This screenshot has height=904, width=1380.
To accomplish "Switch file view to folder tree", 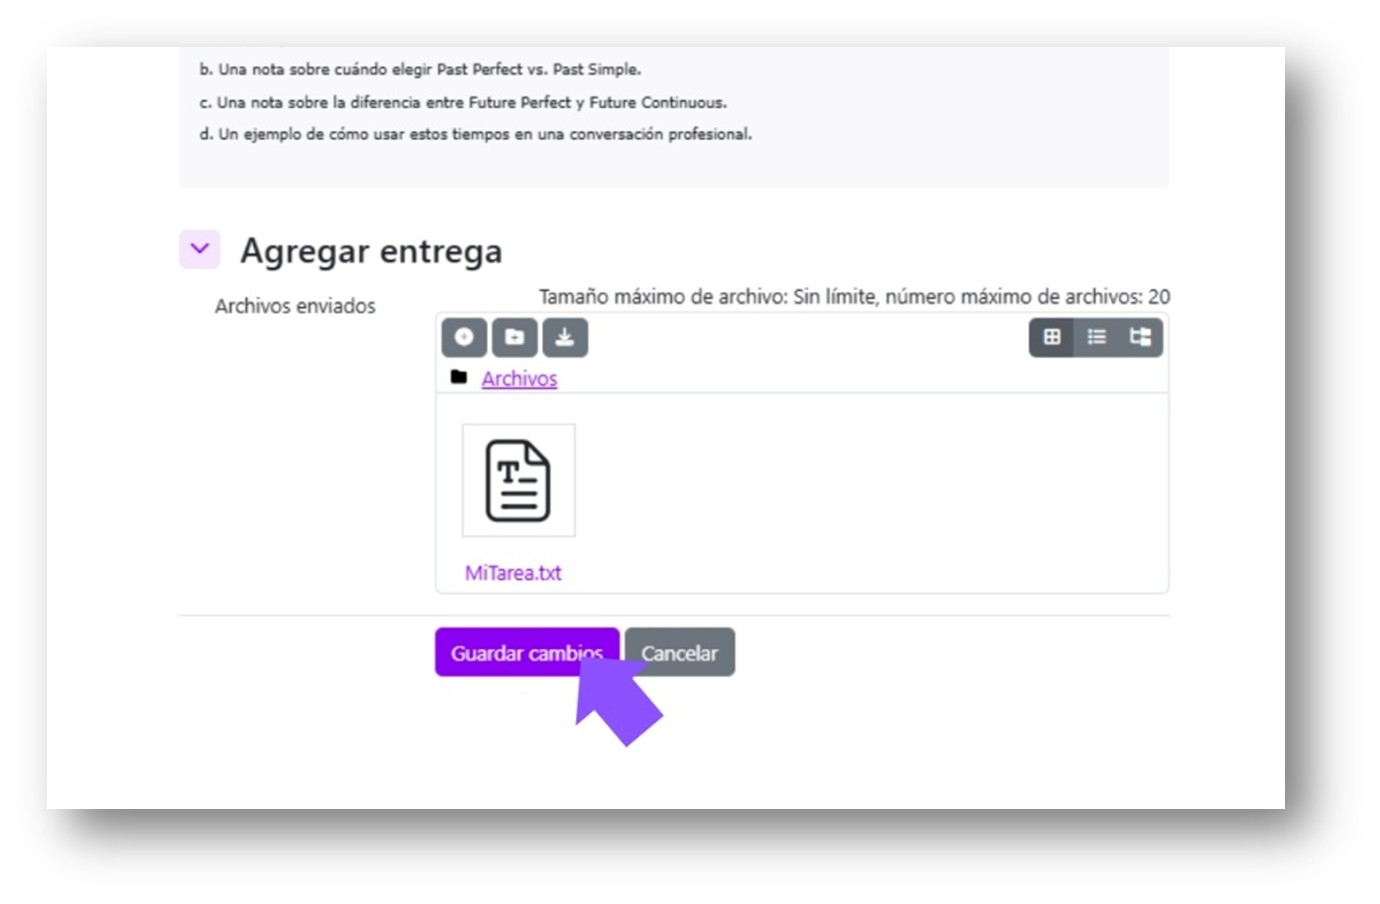I will pyautogui.click(x=1140, y=337).
